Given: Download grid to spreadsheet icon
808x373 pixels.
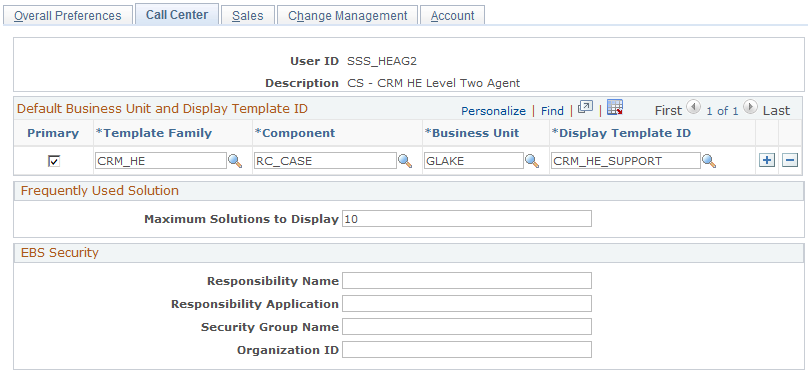Looking at the screenshot, I should (x=615, y=107).
